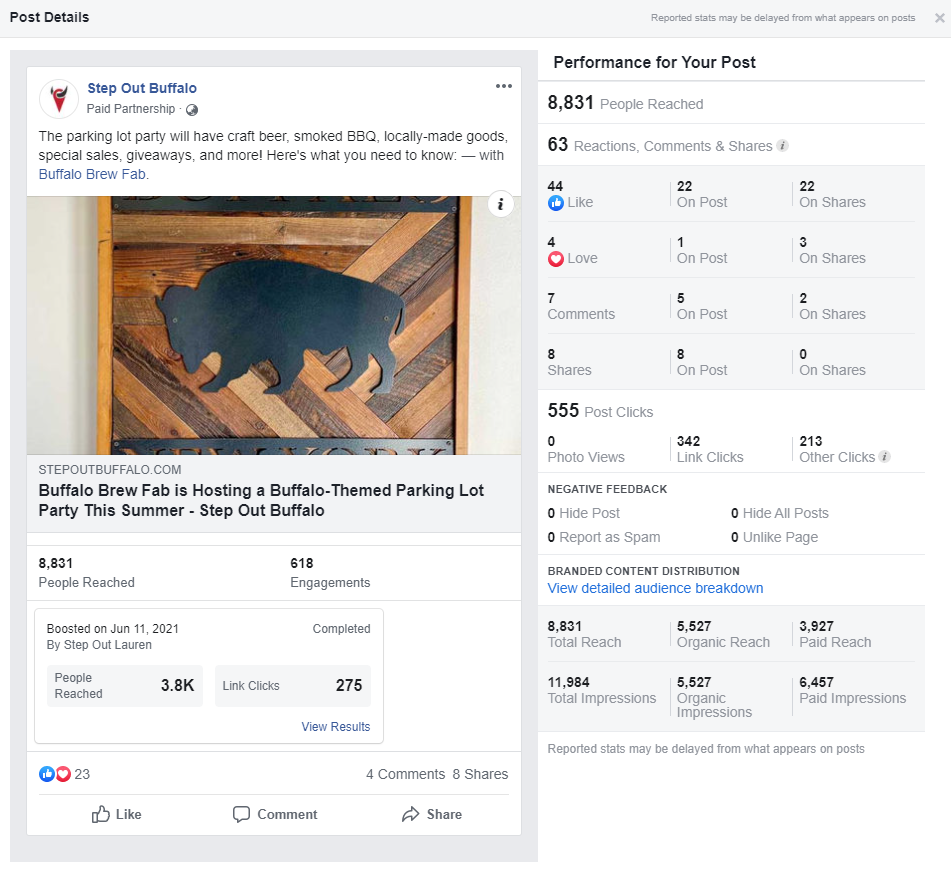Click the blue Like reaction icon in stats
Viewport: 951px width, 874px height.
point(556,203)
